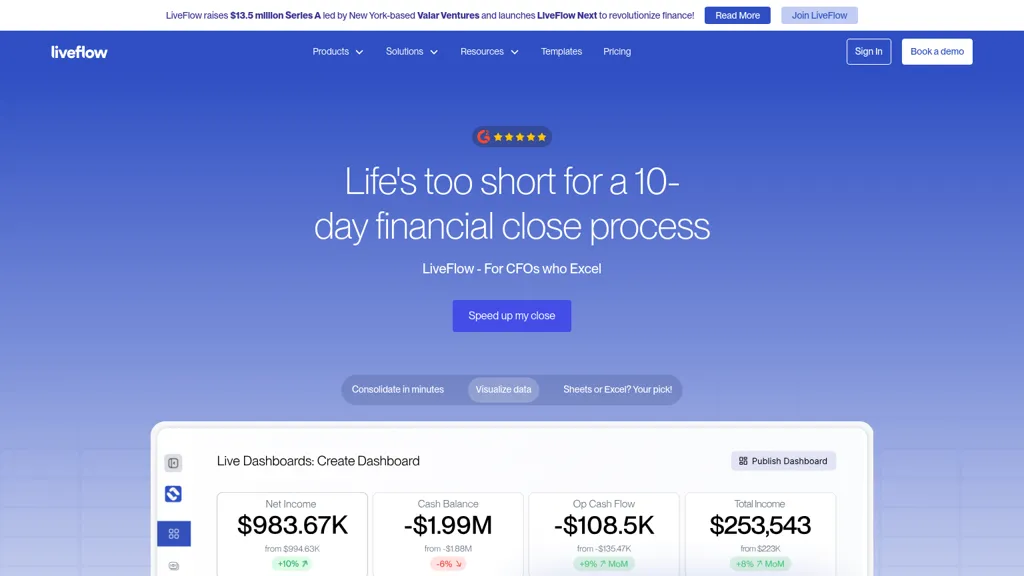Click the liveflow logo in the header
Viewport: 1024px width, 576px height.
[x=79, y=52]
